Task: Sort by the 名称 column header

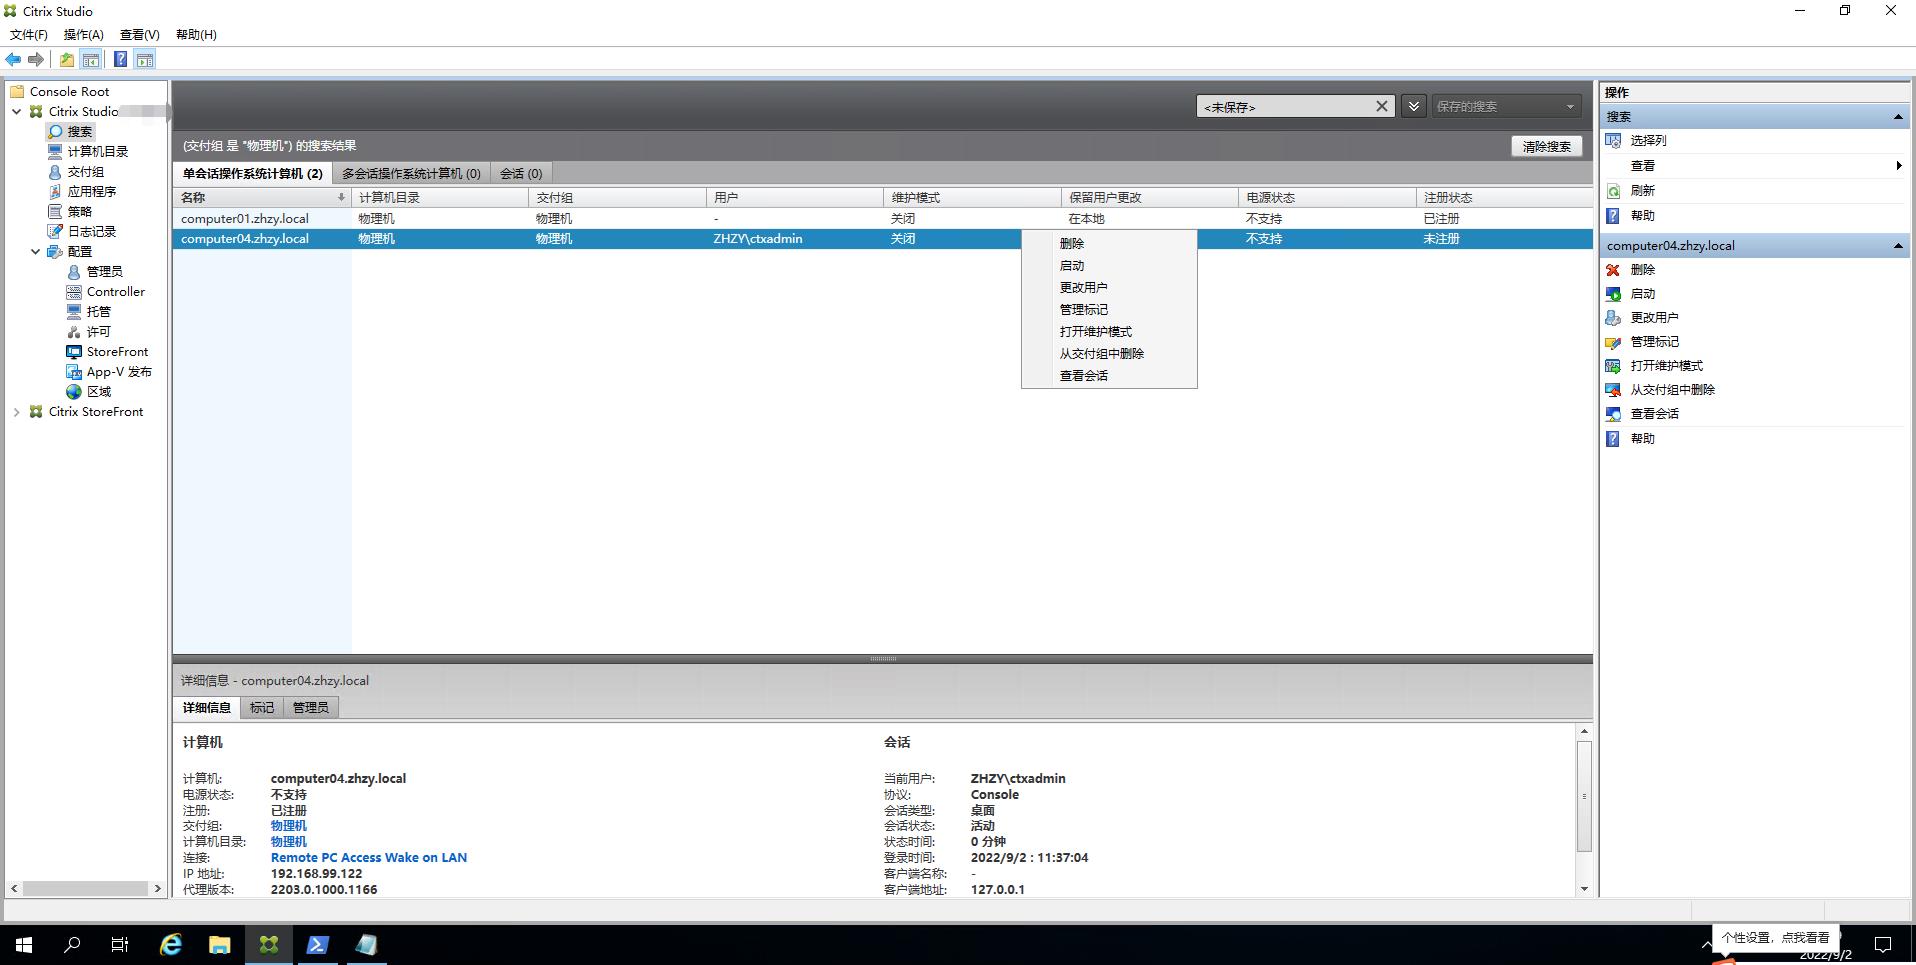Action: (x=262, y=197)
